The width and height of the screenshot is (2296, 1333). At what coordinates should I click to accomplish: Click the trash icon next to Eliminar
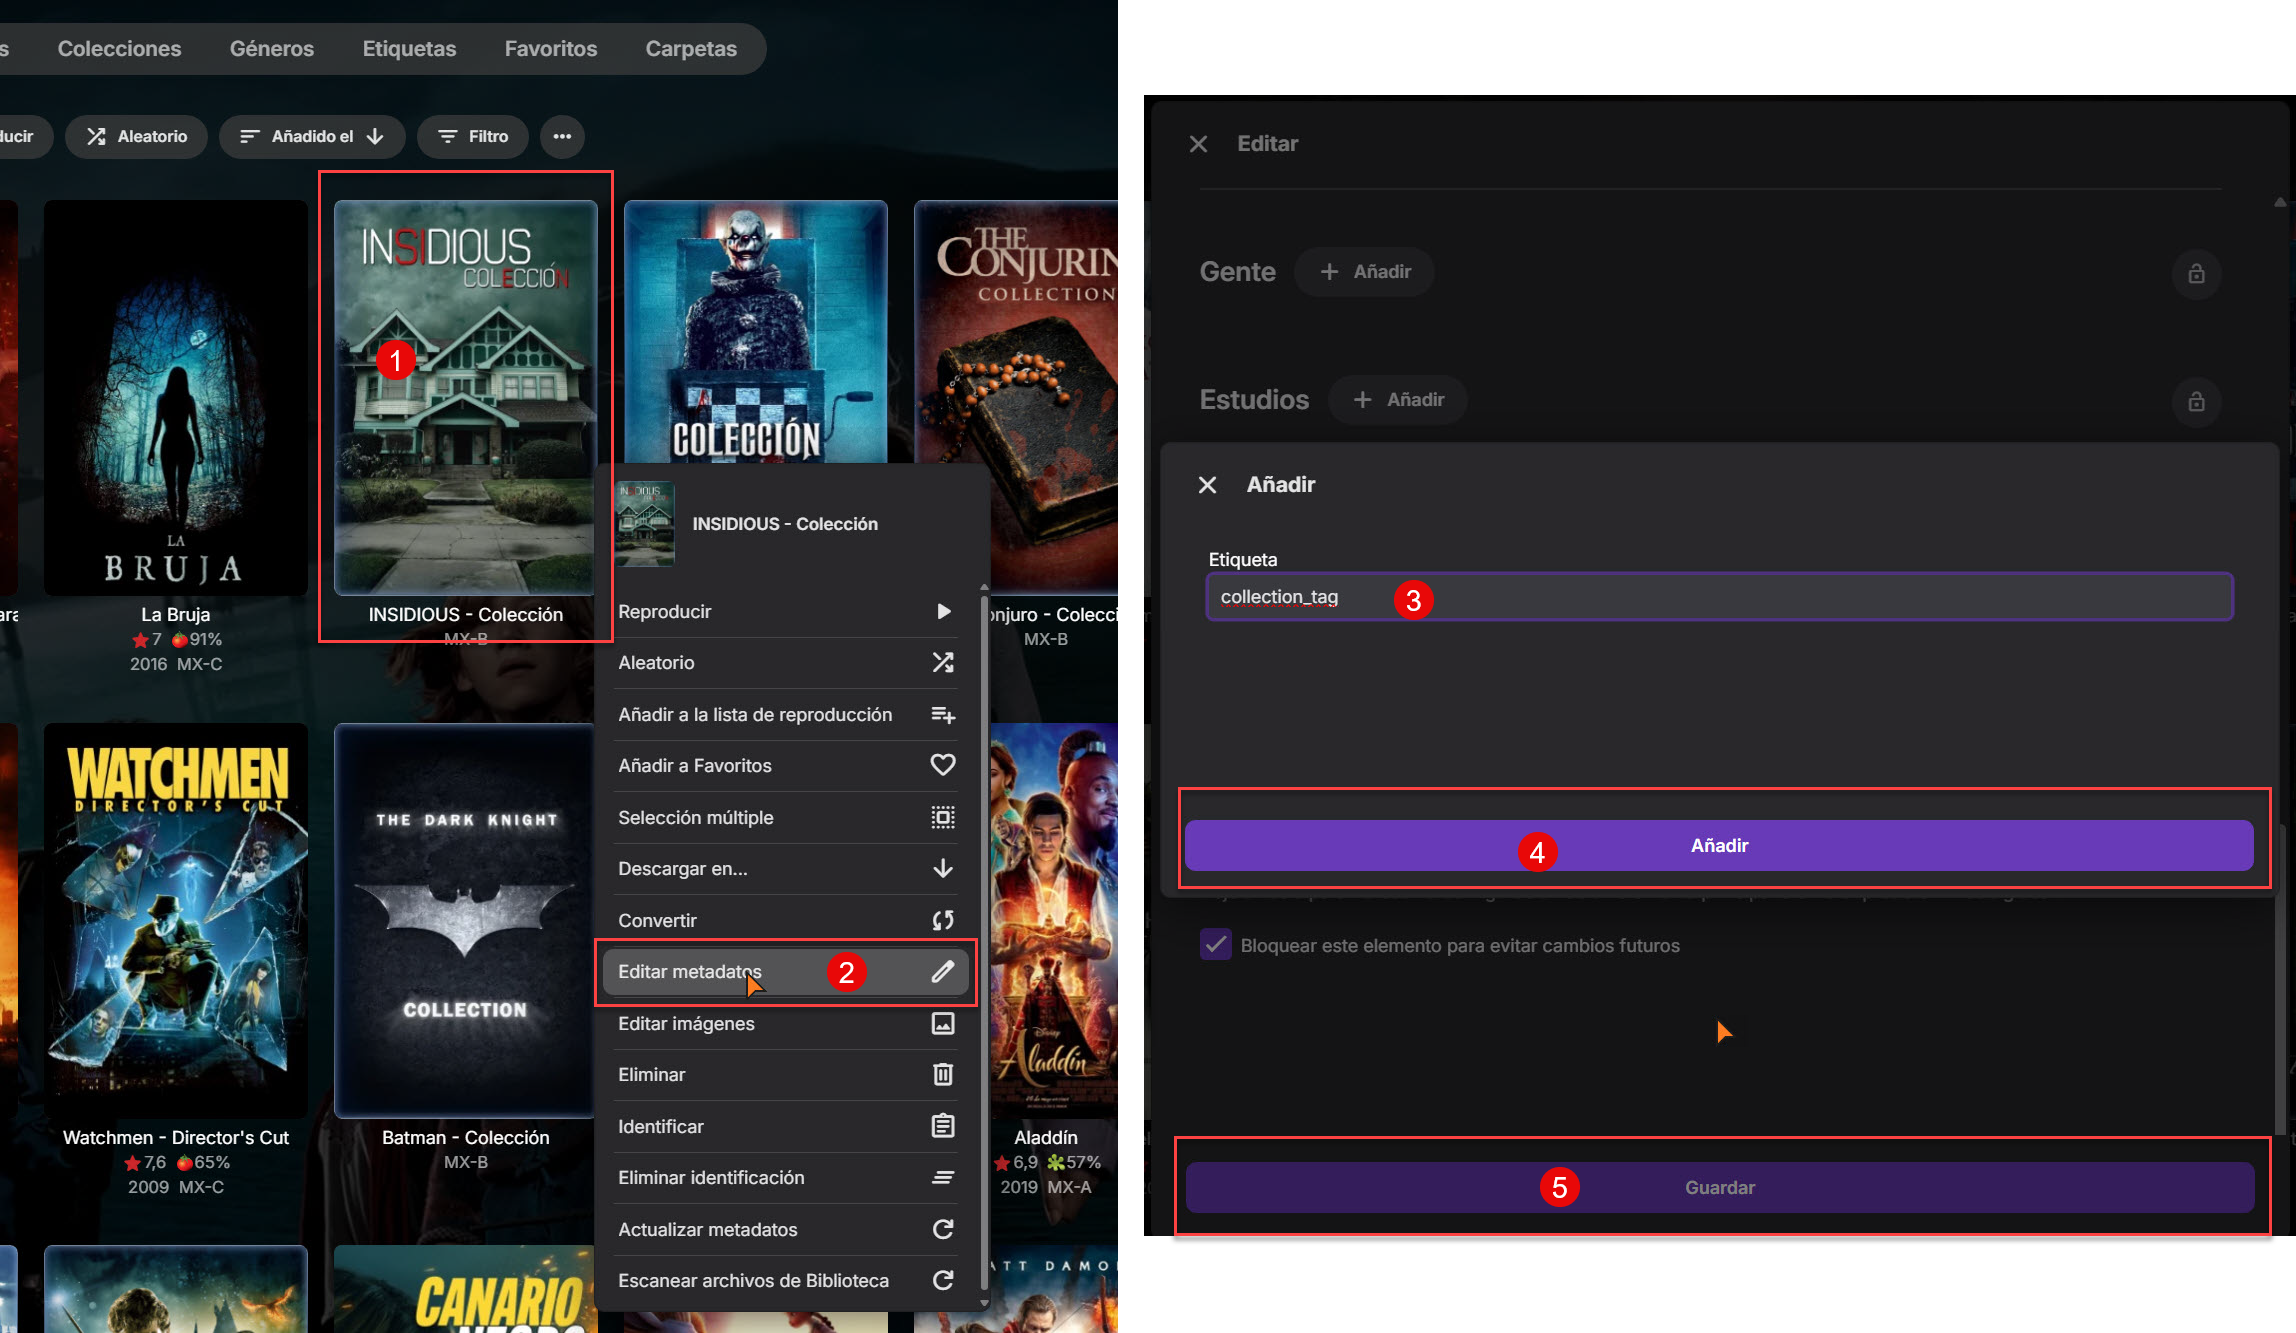pos(942,1074)
